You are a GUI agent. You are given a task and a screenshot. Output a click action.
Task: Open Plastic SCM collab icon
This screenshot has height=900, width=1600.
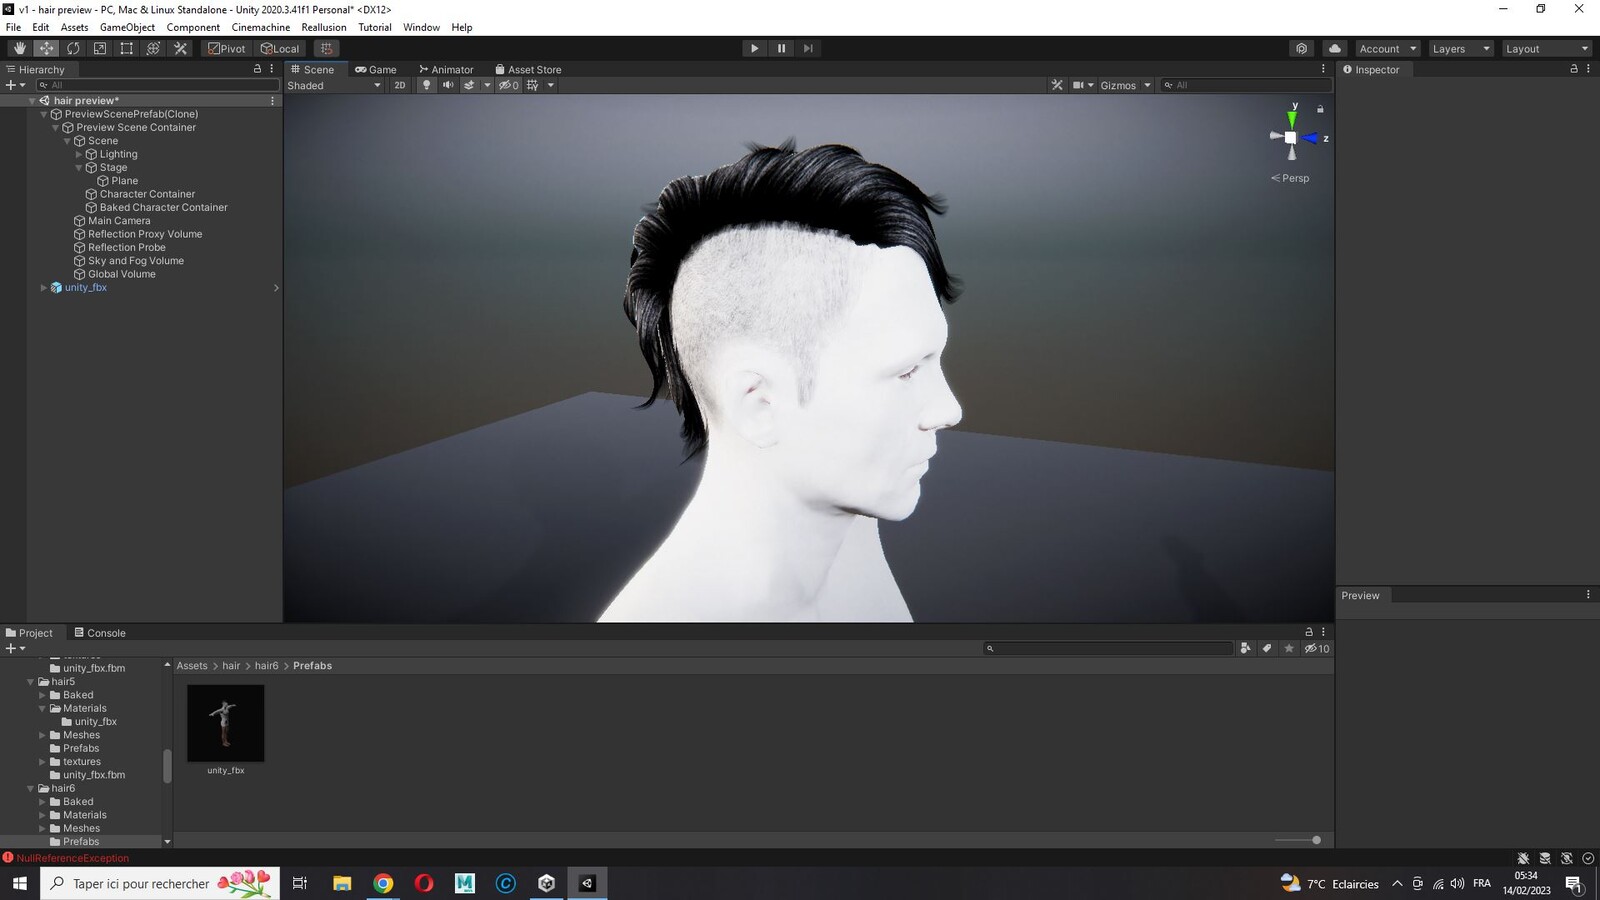pos(1301,48)
